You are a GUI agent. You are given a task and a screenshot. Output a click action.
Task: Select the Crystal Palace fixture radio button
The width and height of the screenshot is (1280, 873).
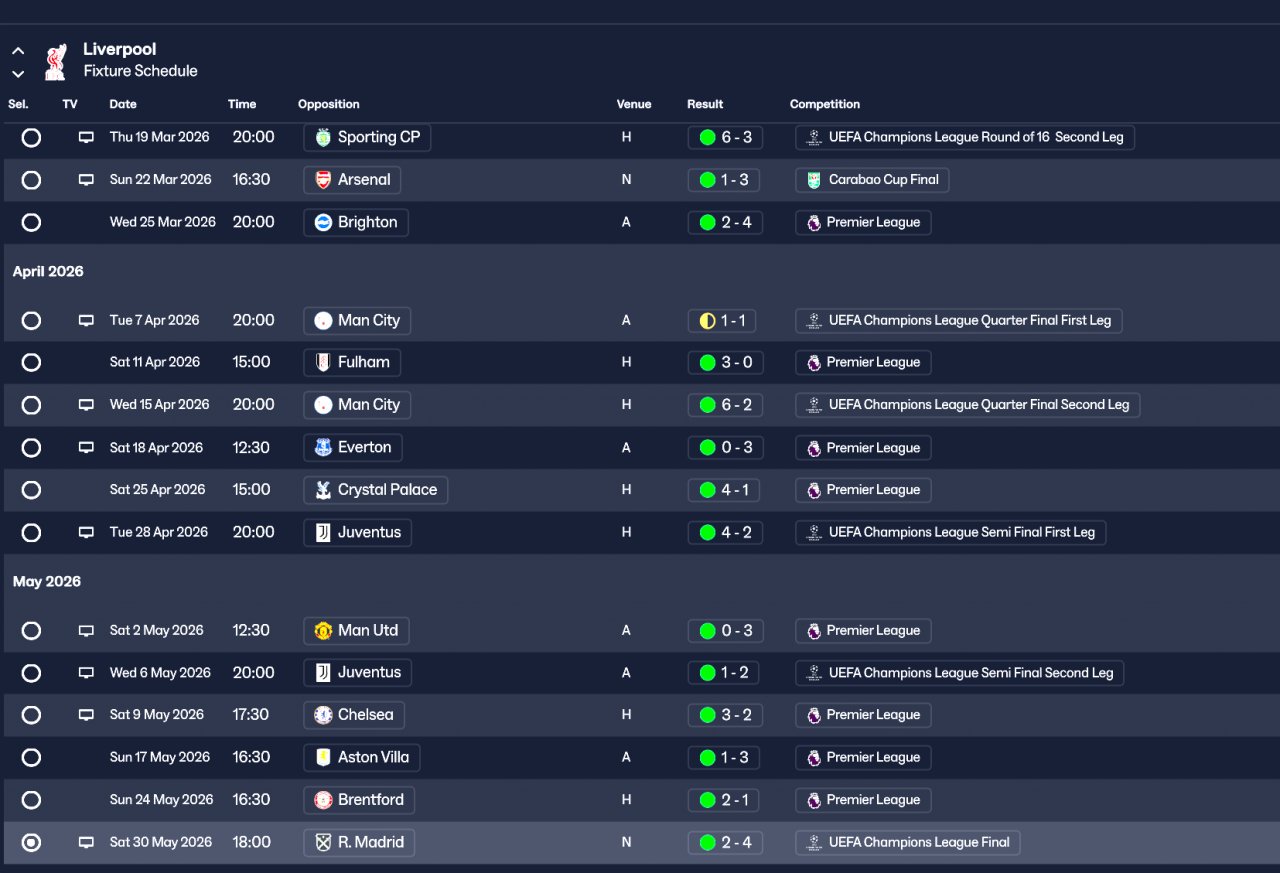click(x=31, y=490)
